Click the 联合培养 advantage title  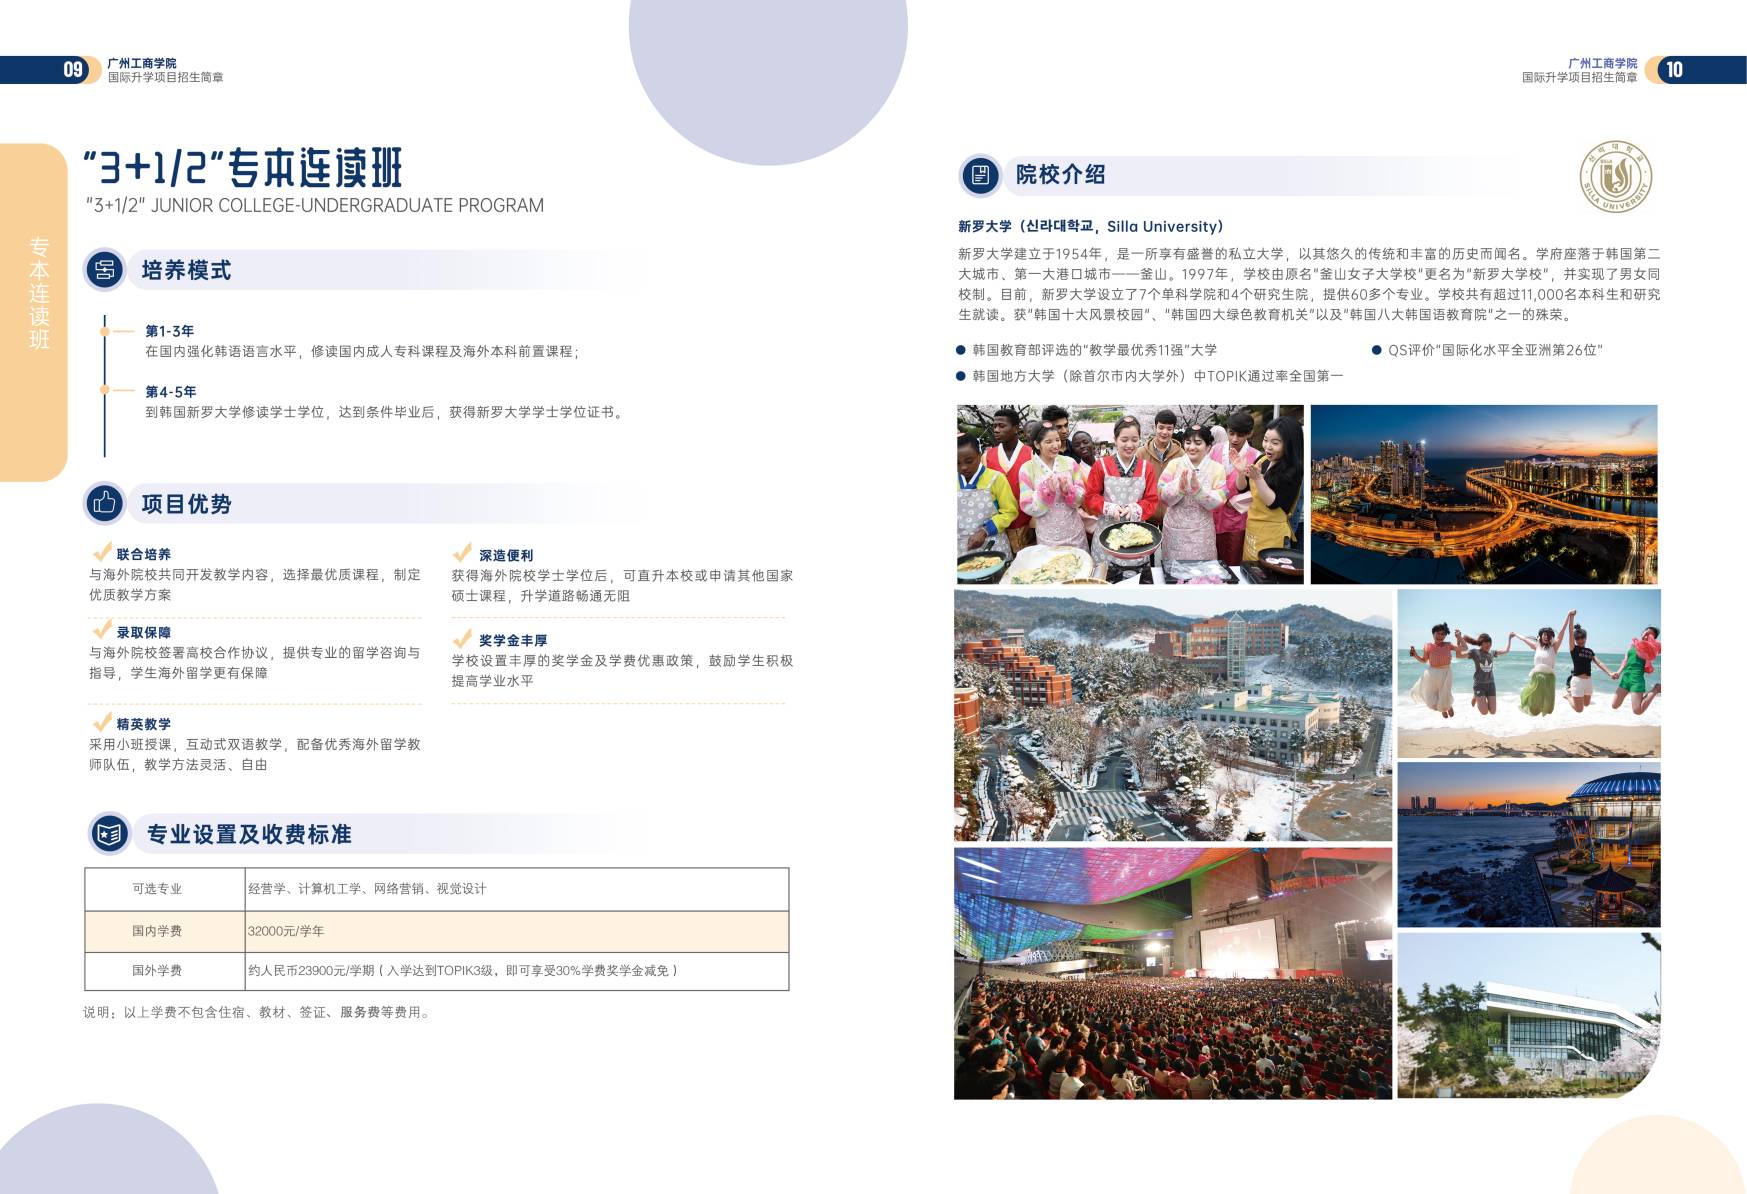coord(144,554)
